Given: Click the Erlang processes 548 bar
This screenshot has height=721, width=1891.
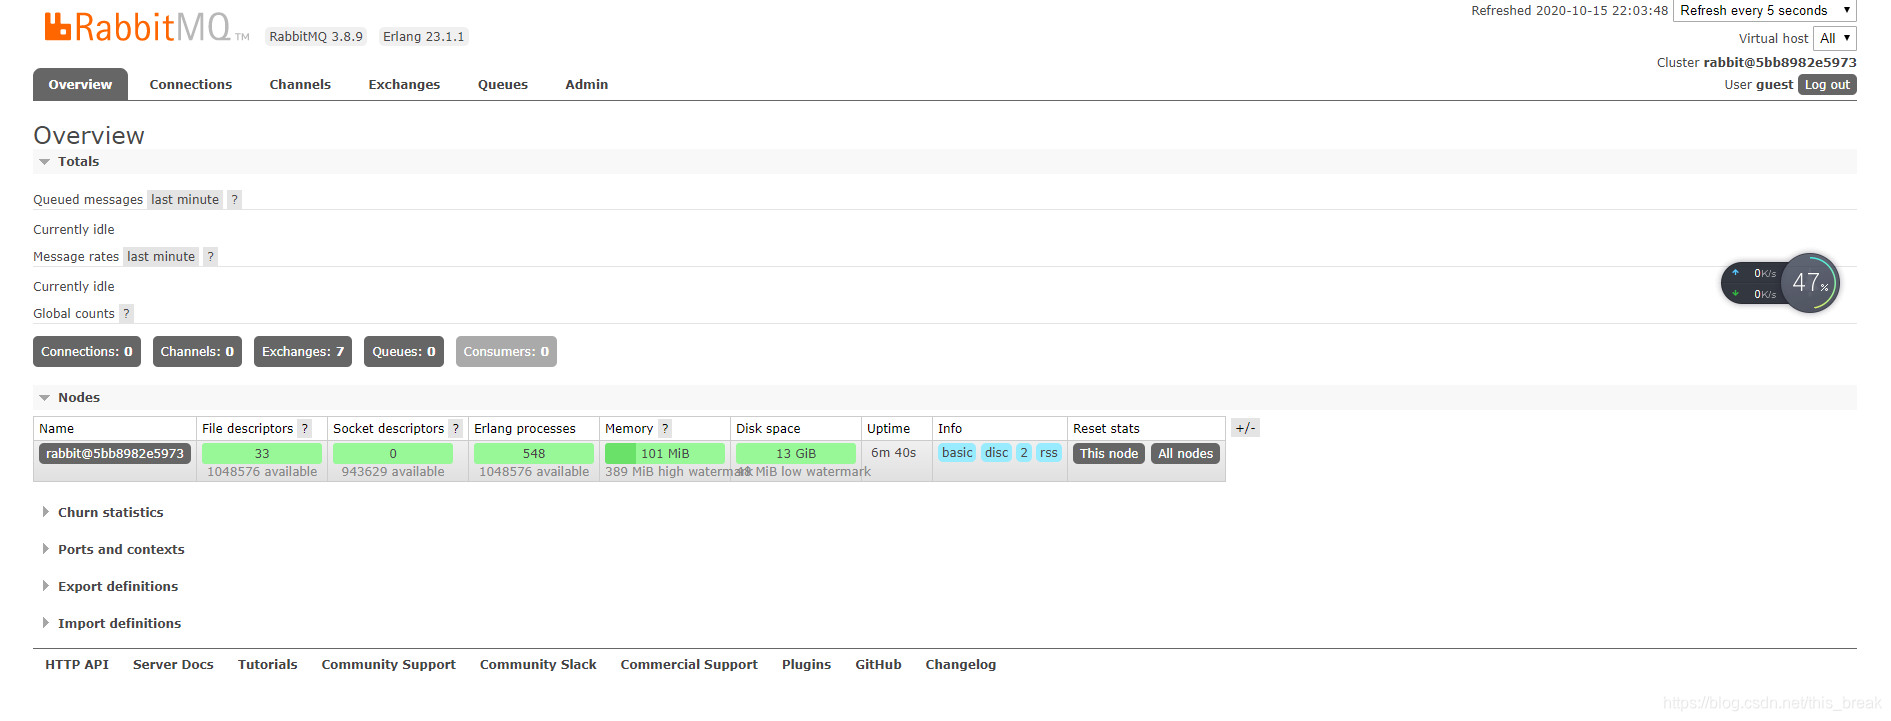Looking at the screenshot, I should tap(534, 454).
